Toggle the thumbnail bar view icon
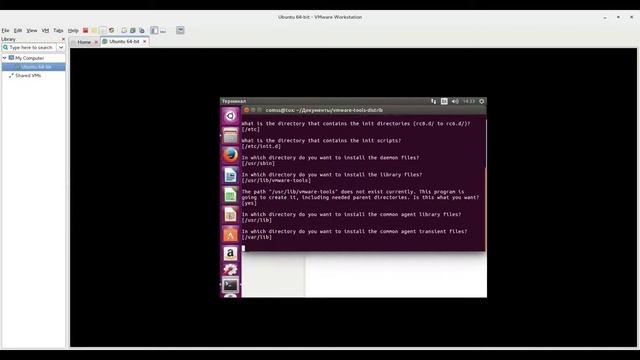The image size is (640, 360). [163, 31]
